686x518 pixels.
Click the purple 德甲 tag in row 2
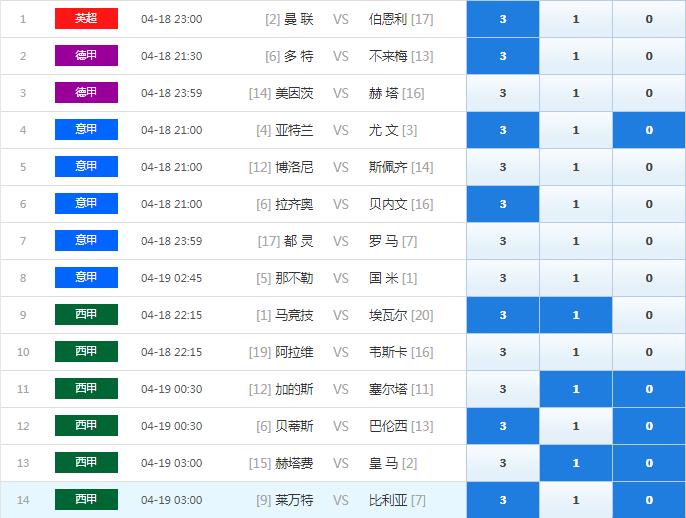tap(86, 56)
